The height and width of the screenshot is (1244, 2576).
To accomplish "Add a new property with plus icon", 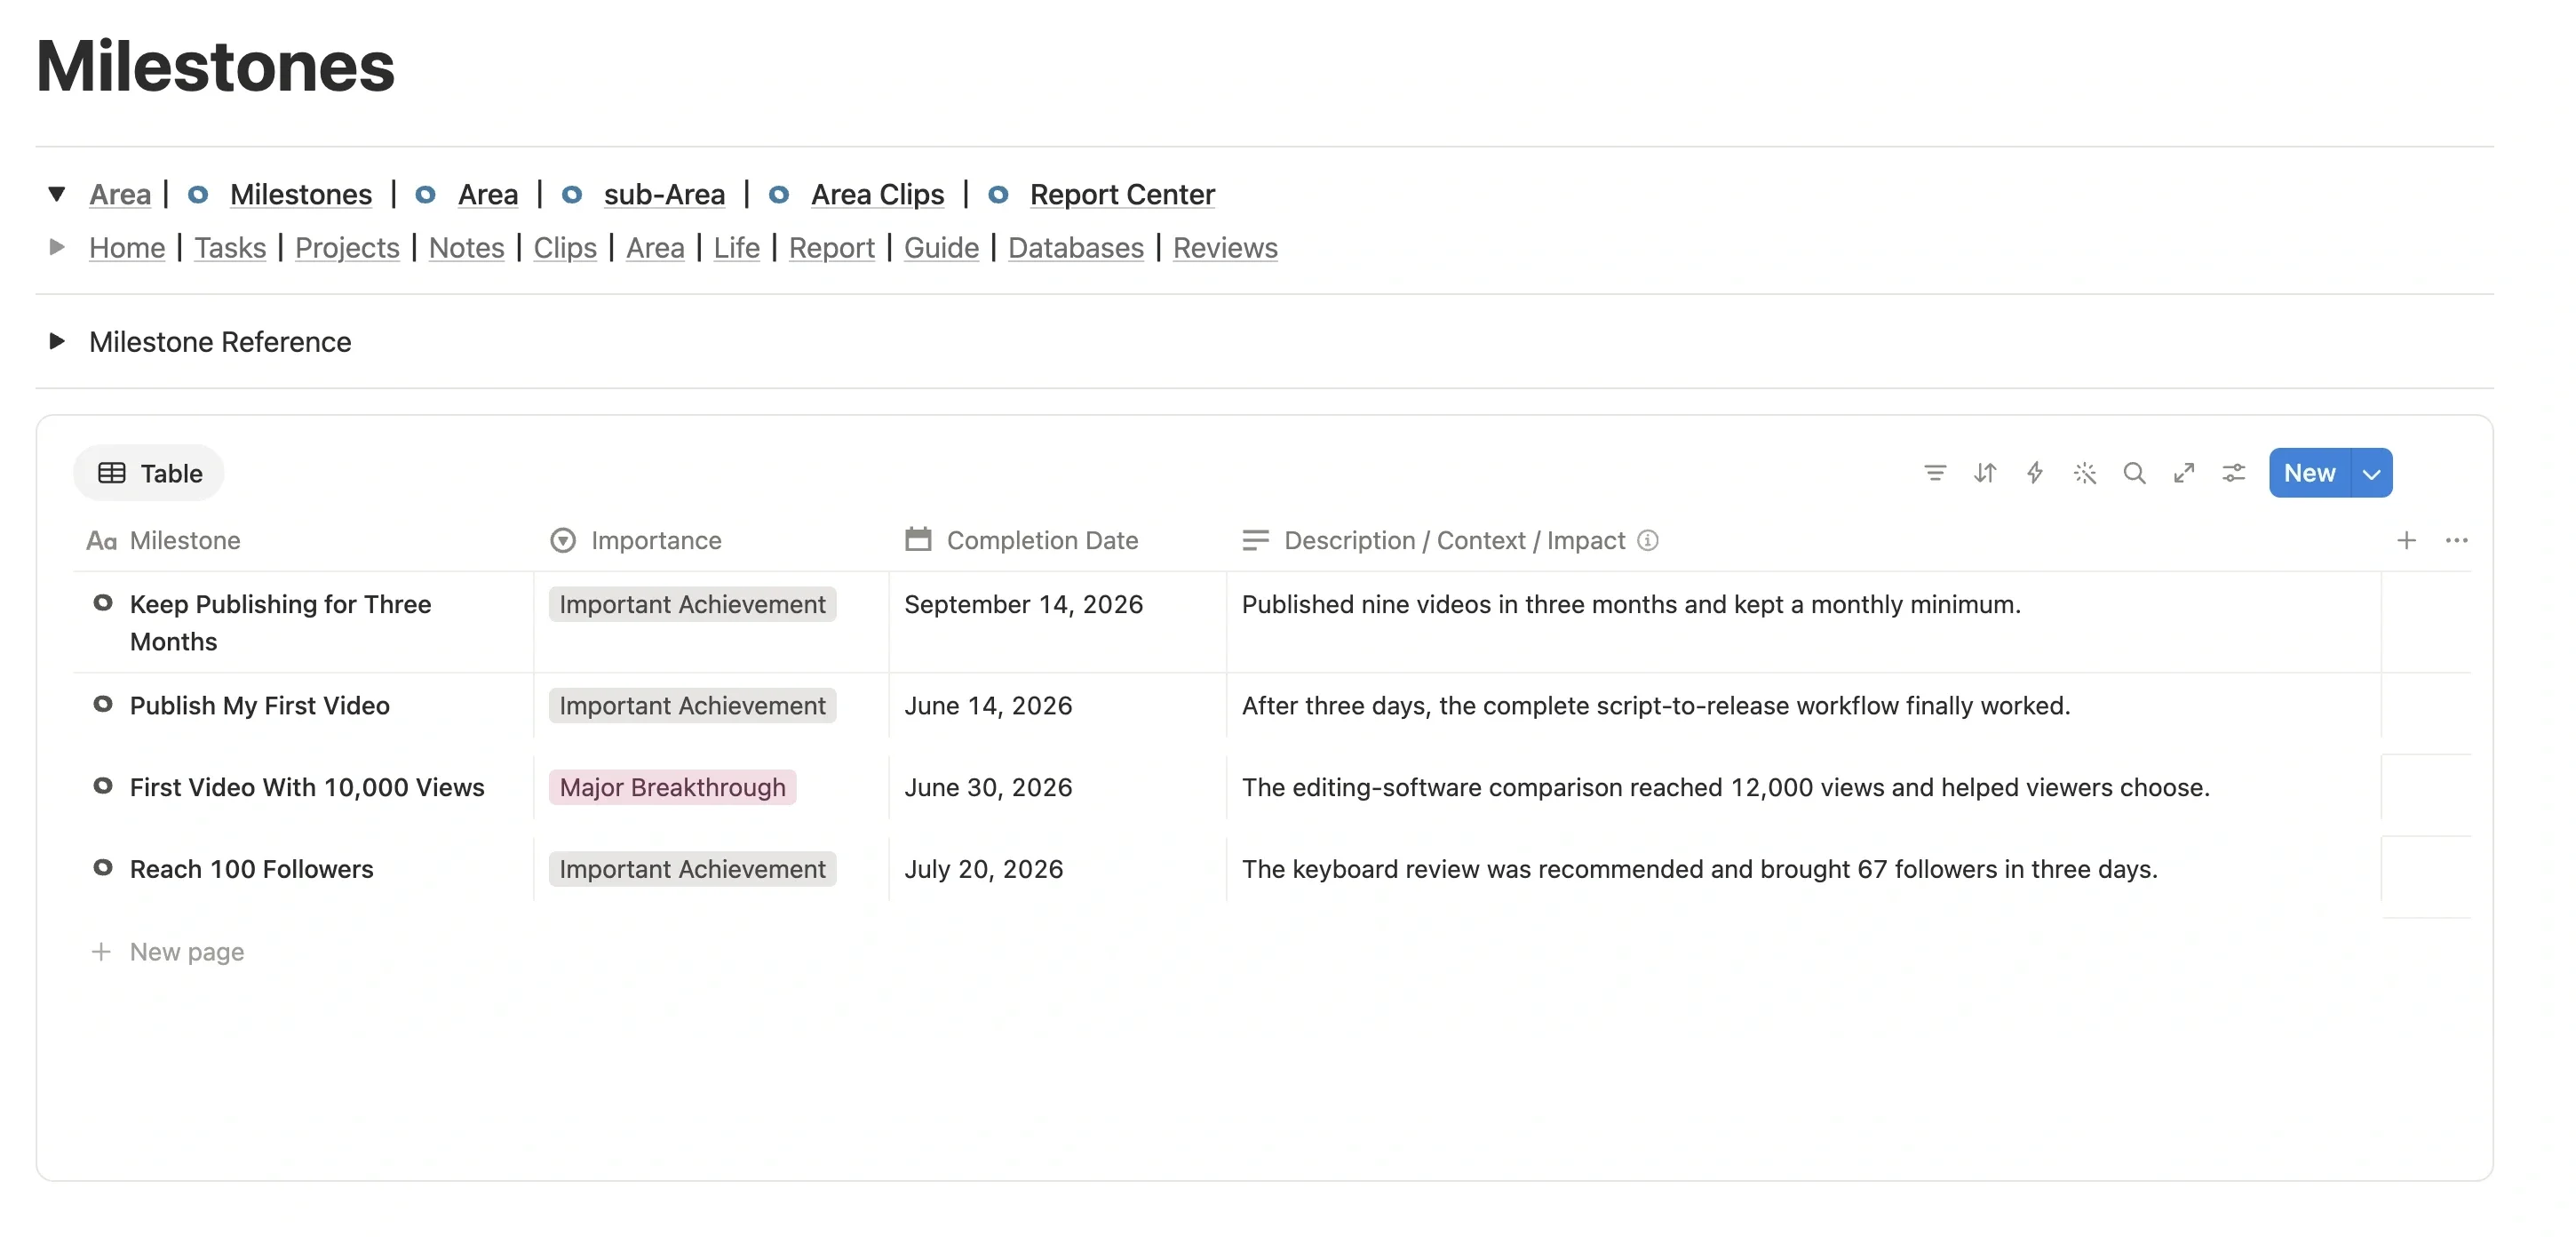I will tap(2407, 540).
